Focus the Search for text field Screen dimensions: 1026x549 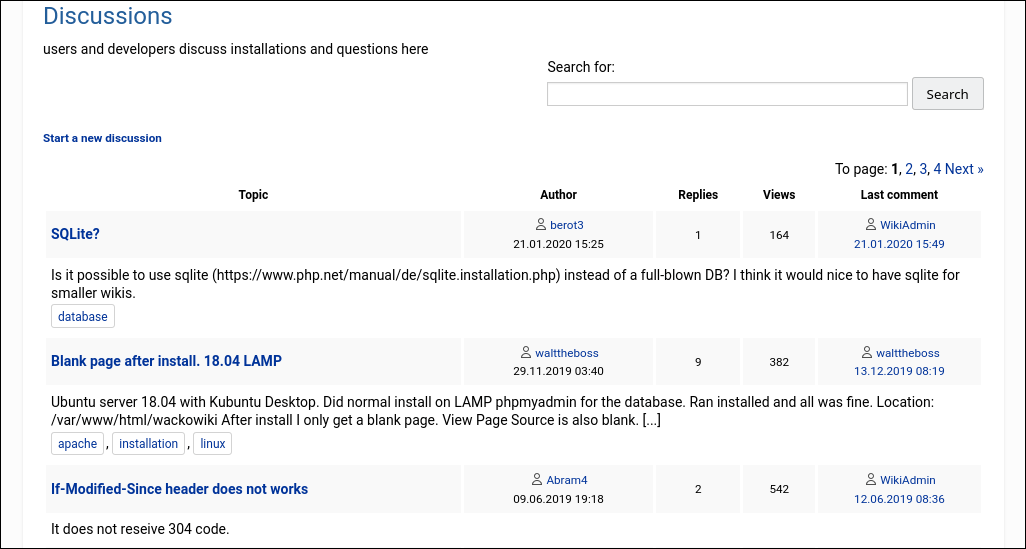727,94
